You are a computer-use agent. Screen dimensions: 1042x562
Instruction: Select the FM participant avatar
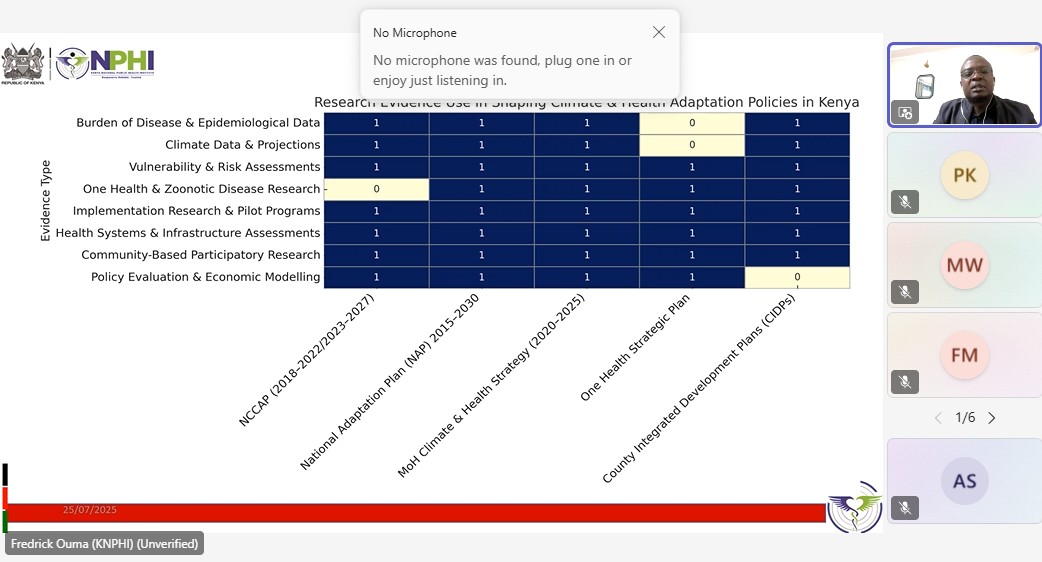(964, 356)
